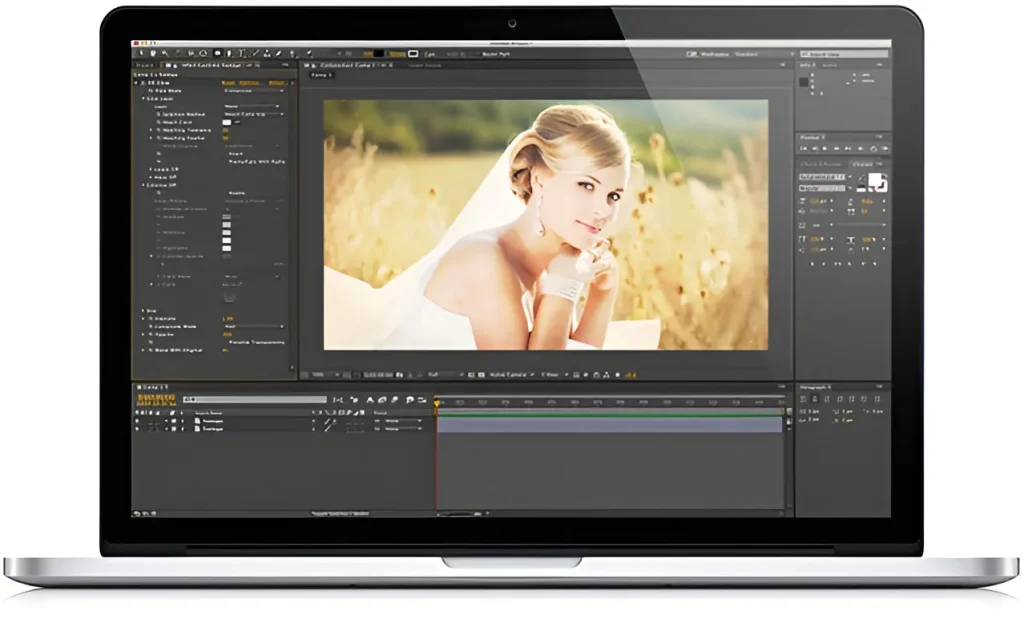This screenshot has width=1024, height=627.
Task: Mute audio in the Preview panel
Action: [x=860, y=148]
